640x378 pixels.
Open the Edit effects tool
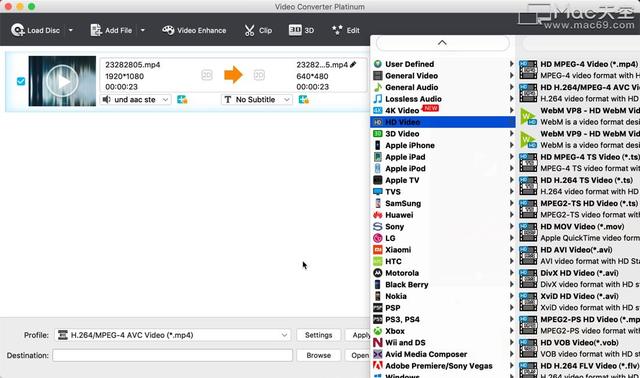point(345,30)
